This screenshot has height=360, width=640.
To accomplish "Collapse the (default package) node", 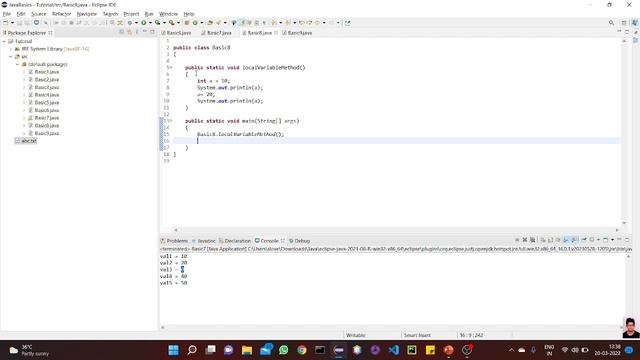I will tap(18, 64).
